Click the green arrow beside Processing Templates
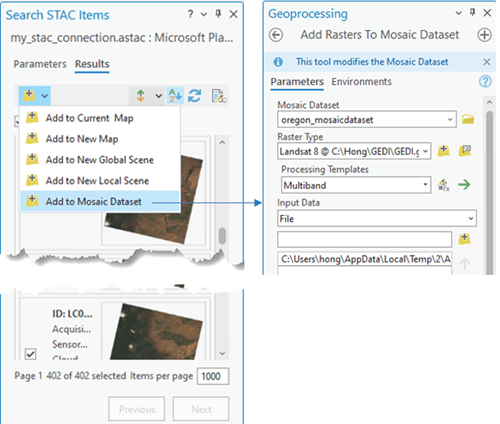Viewport: 500px width, 424px height. point(464,184)
